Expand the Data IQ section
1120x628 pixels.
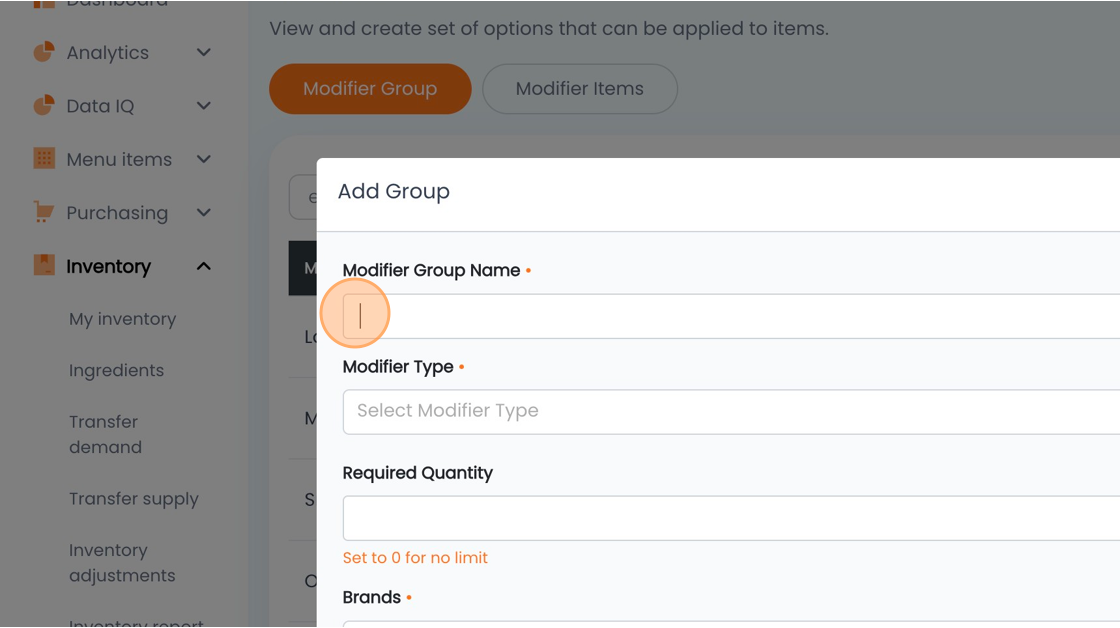coord(203,105)
